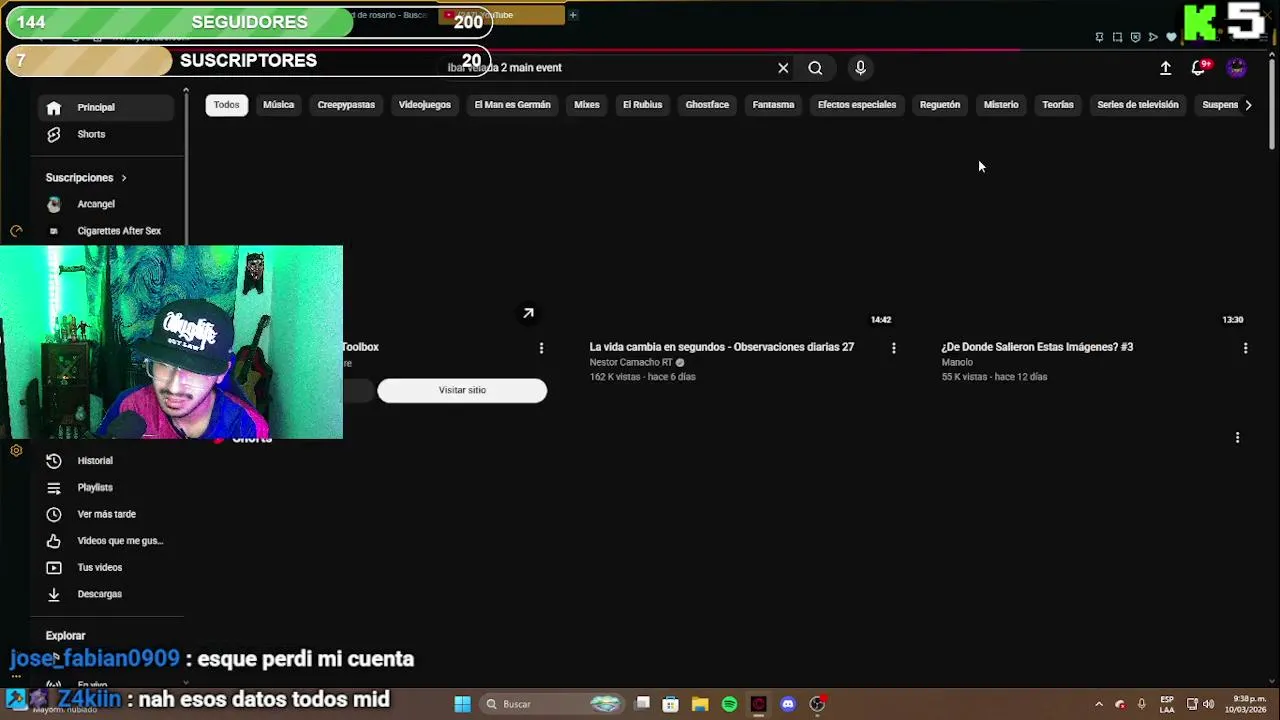Open options menu for Toolbox ad

541,348
